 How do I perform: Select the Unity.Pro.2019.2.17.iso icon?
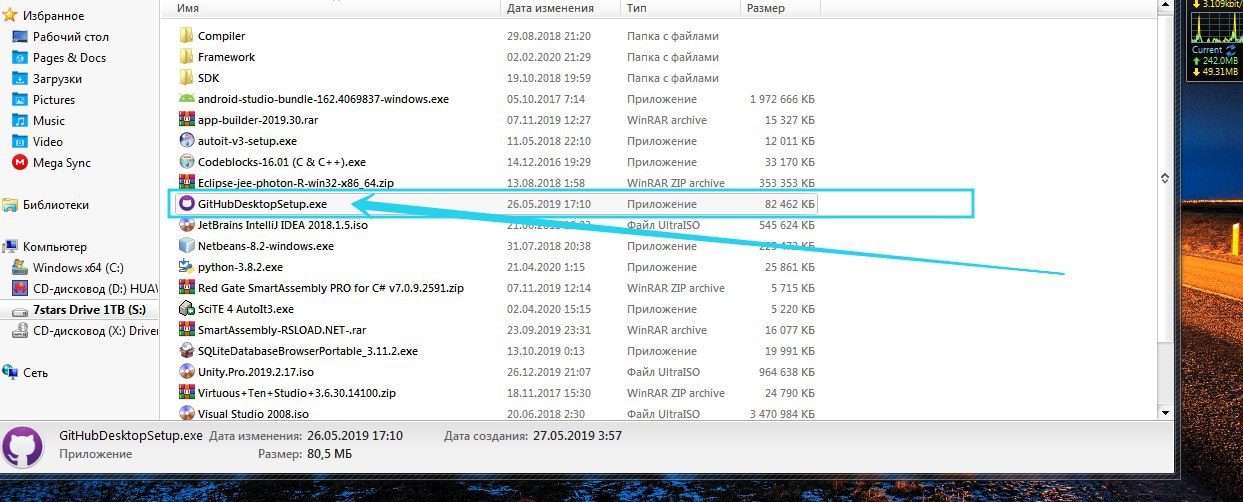[x=186, y=372]
